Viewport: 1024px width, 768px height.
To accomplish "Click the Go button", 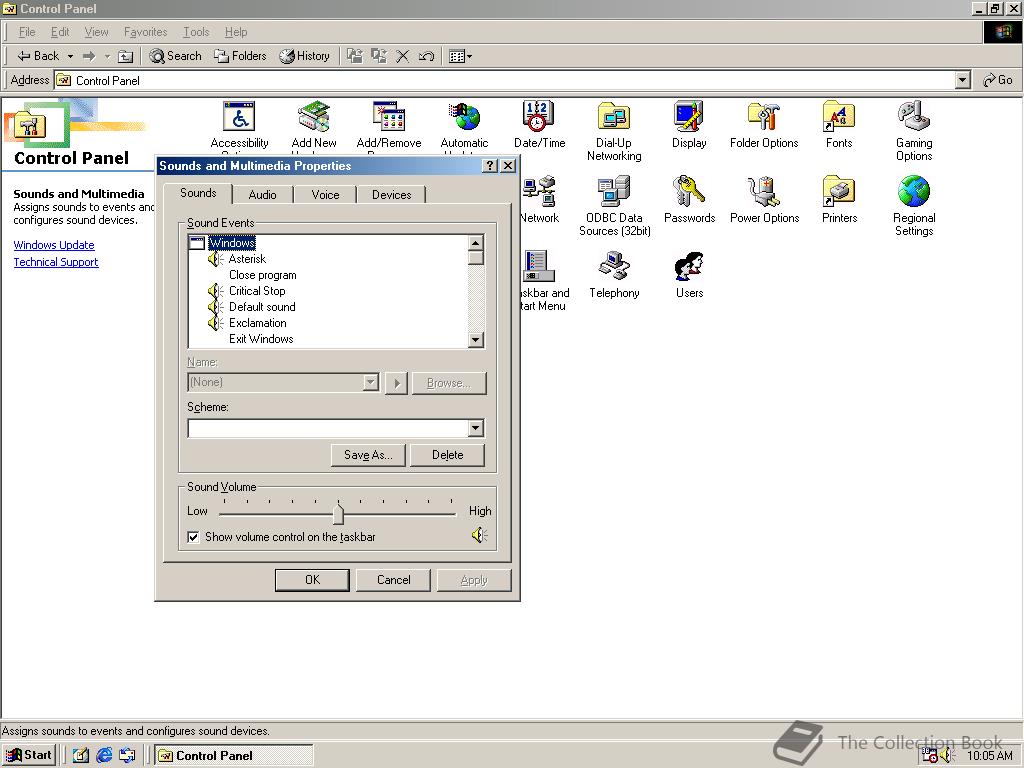I will click(x=998, y=80).
